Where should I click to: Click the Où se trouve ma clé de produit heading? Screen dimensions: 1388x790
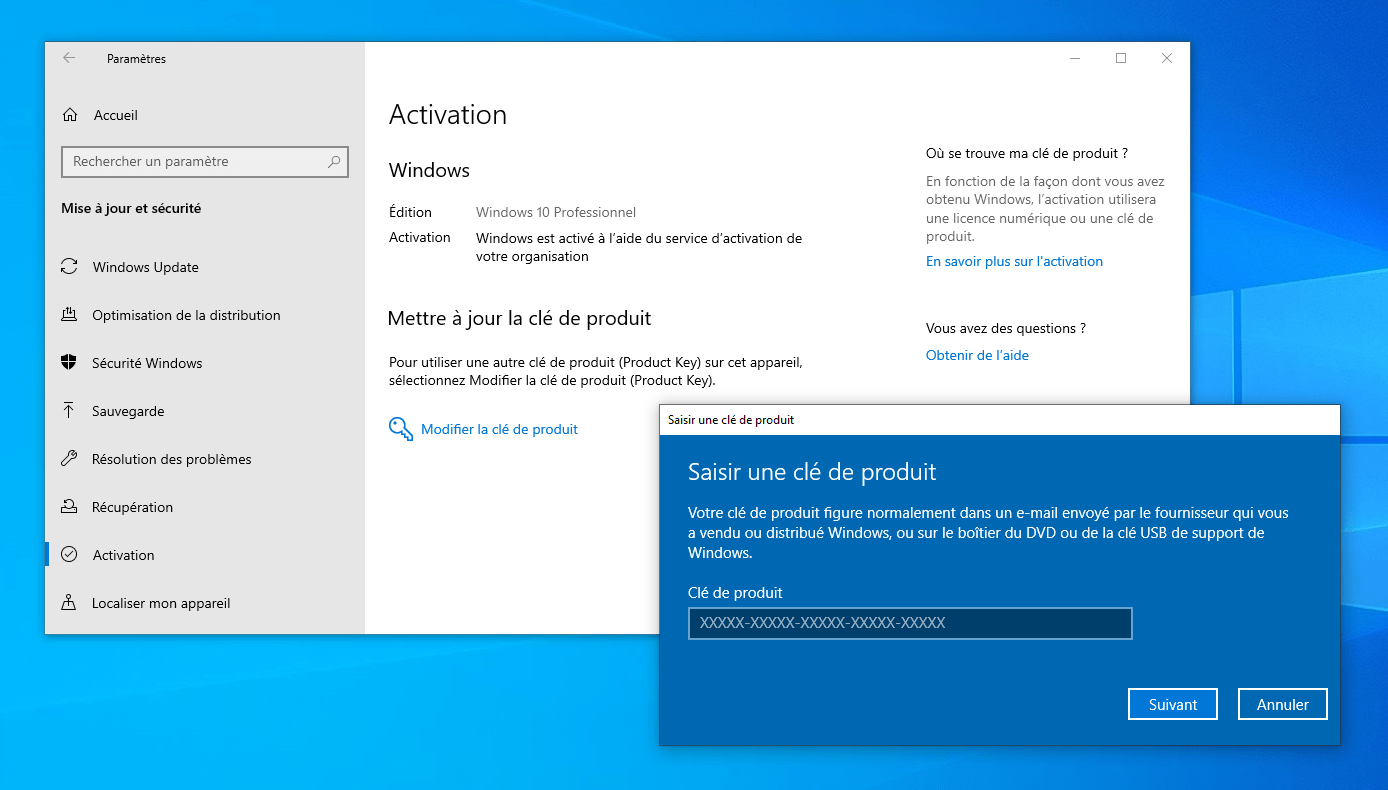(1027, 153)
